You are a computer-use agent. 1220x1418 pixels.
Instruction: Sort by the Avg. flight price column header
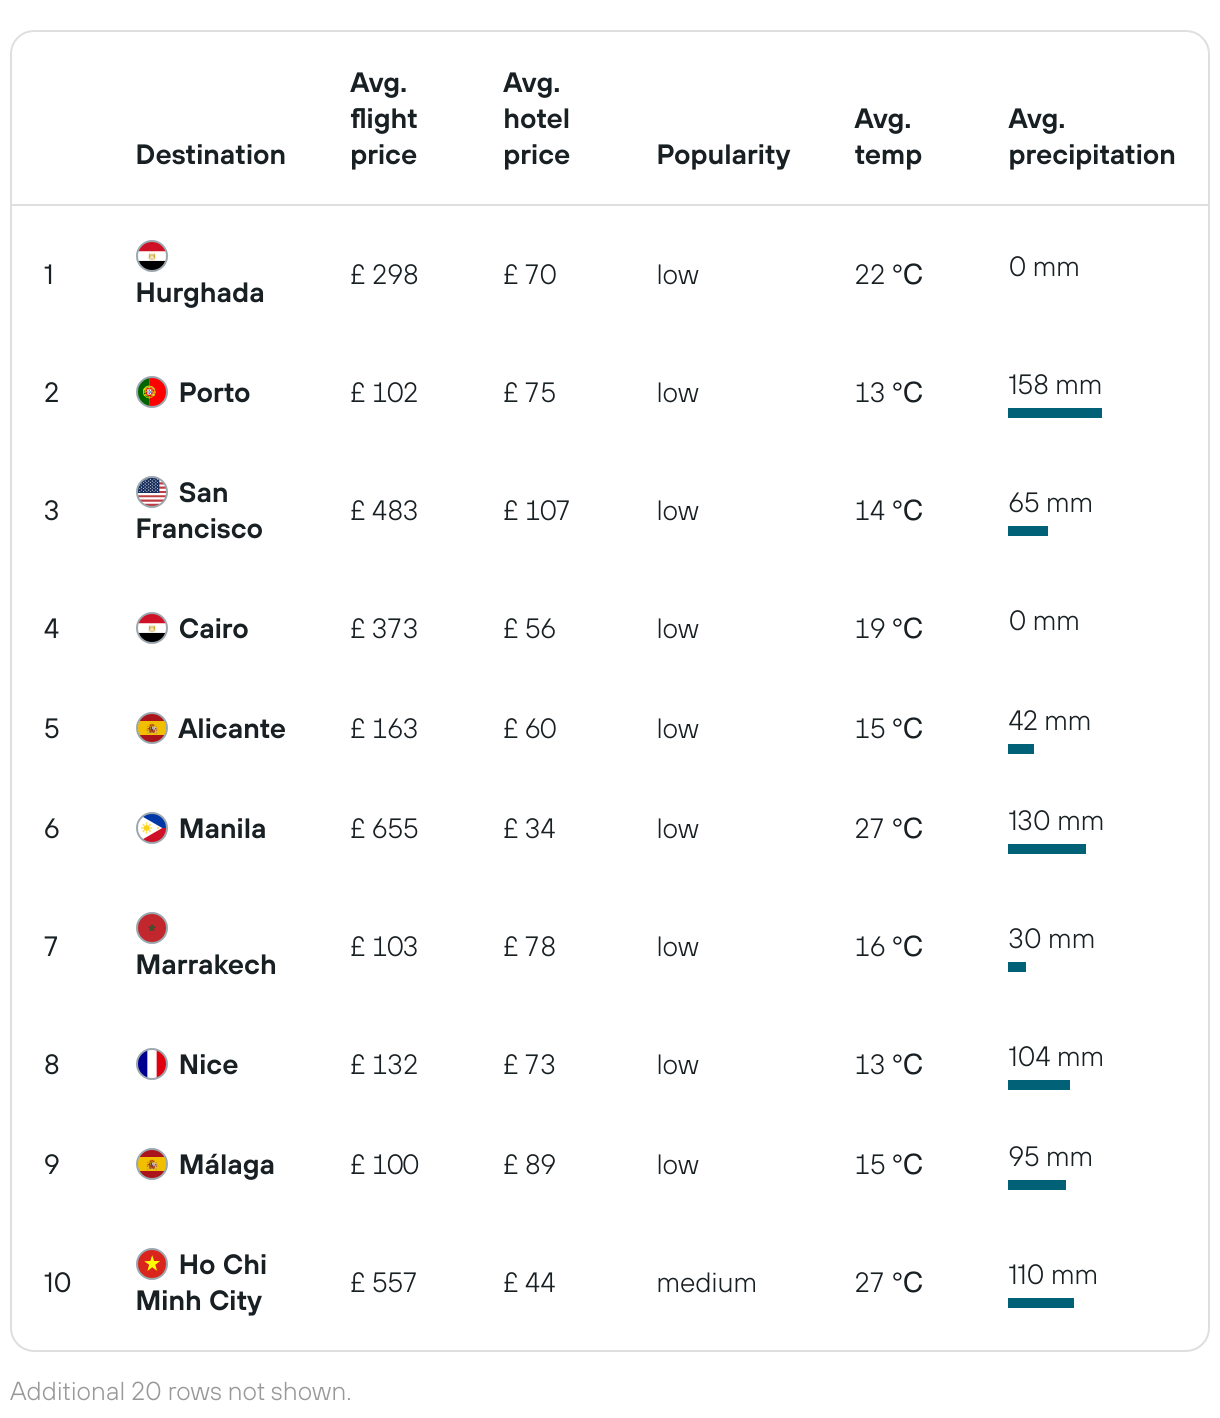(384, 119)
